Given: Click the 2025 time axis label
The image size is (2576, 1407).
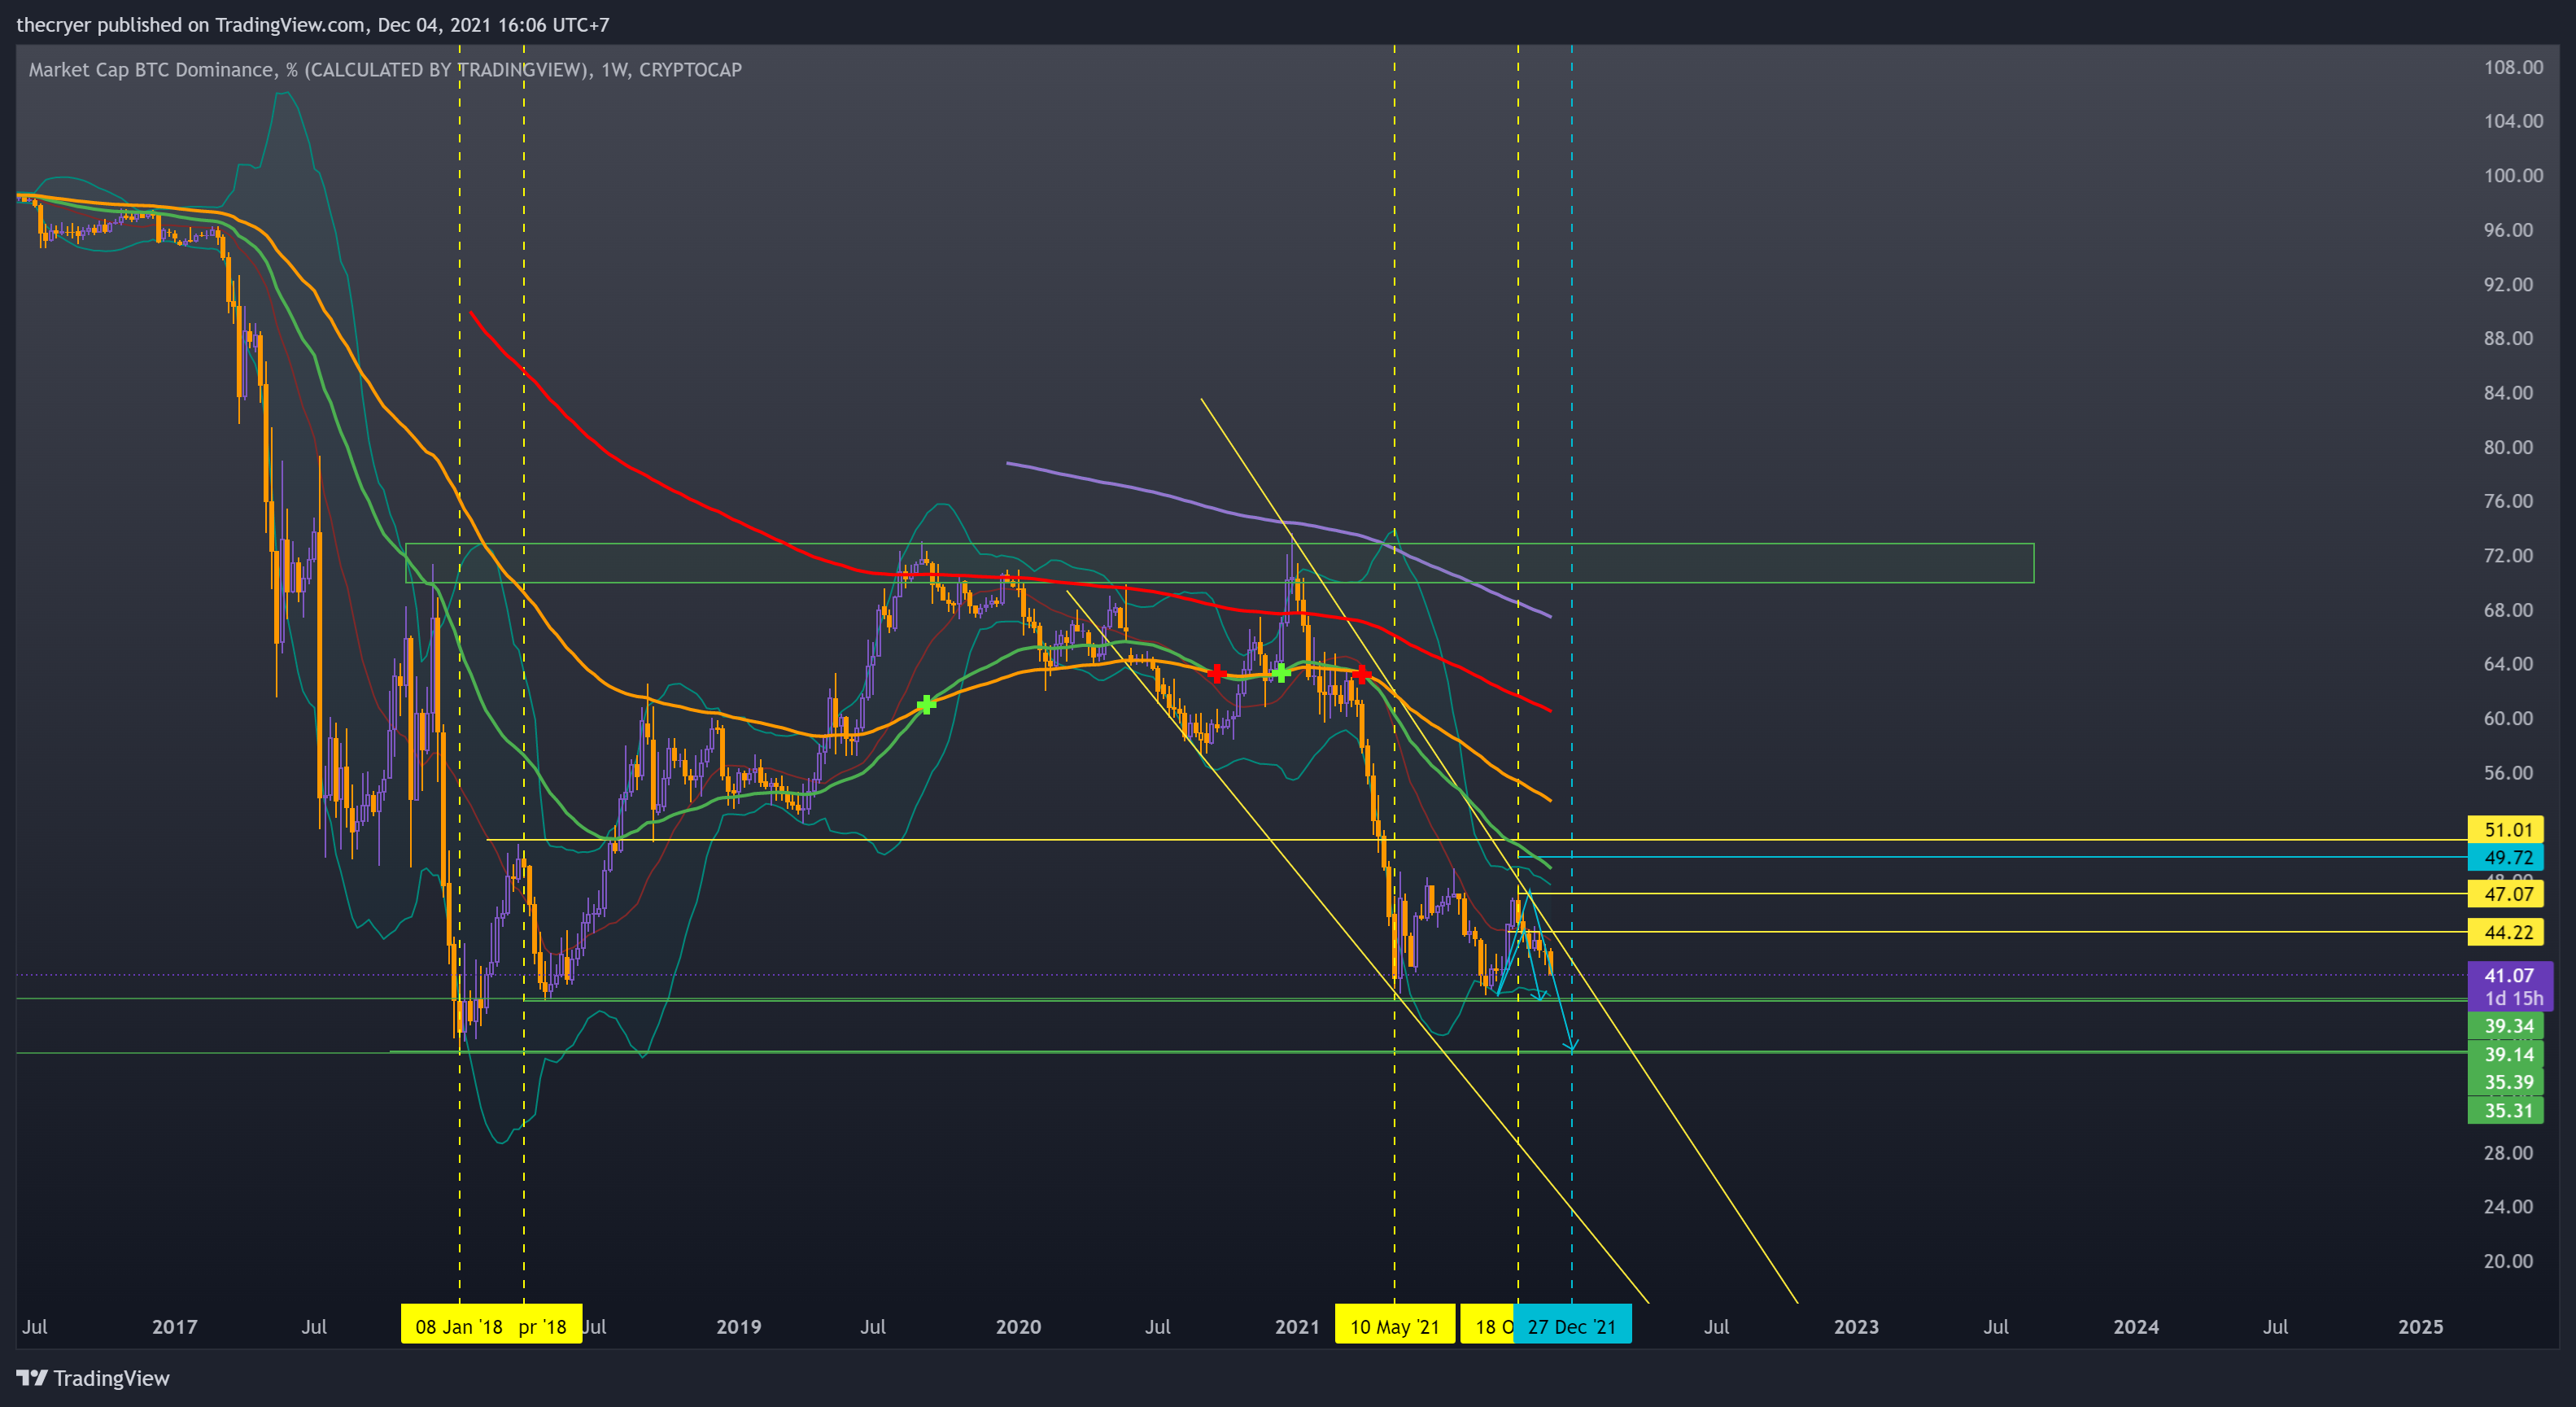Looking at the screenshot, I should 2421,1326.
